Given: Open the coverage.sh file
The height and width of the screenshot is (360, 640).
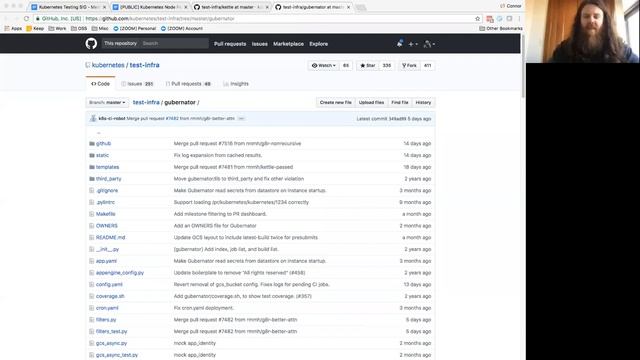Looking at the screenshot, I should pyautogui.click(x=110, y=296).
